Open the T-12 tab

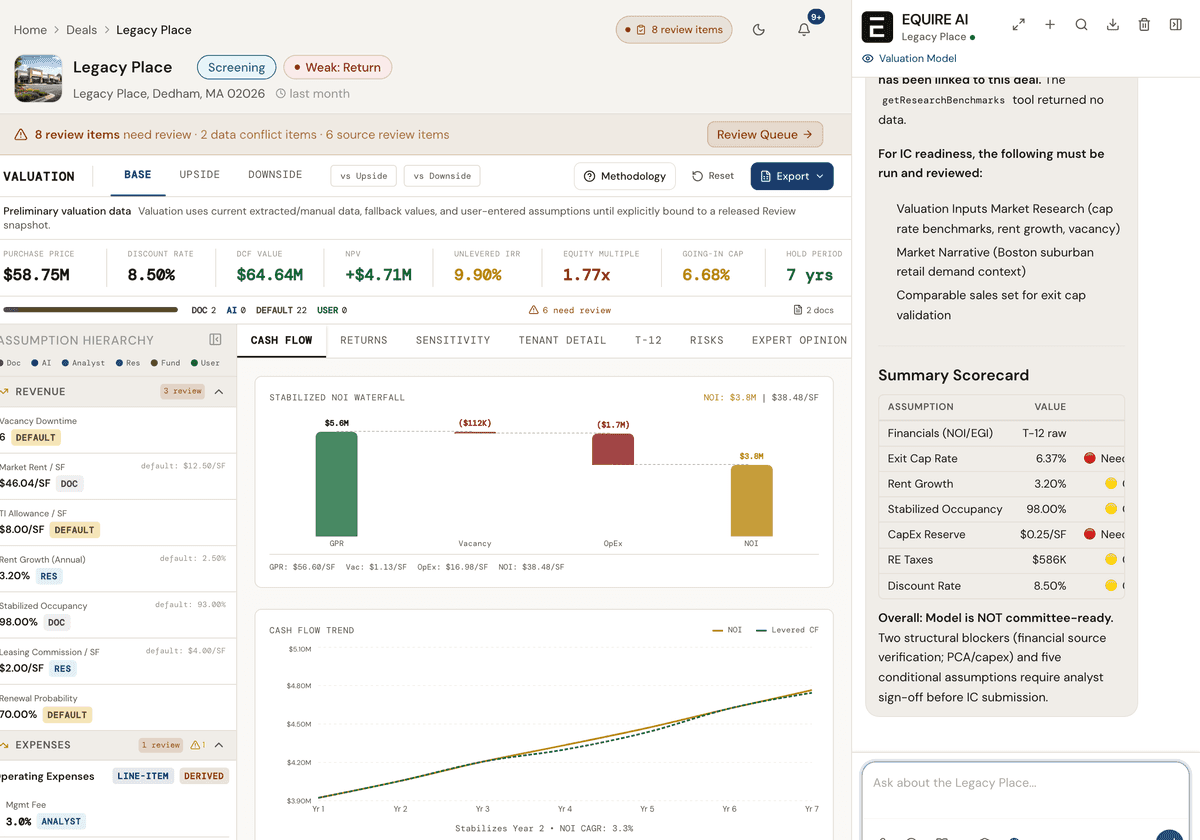648,340
